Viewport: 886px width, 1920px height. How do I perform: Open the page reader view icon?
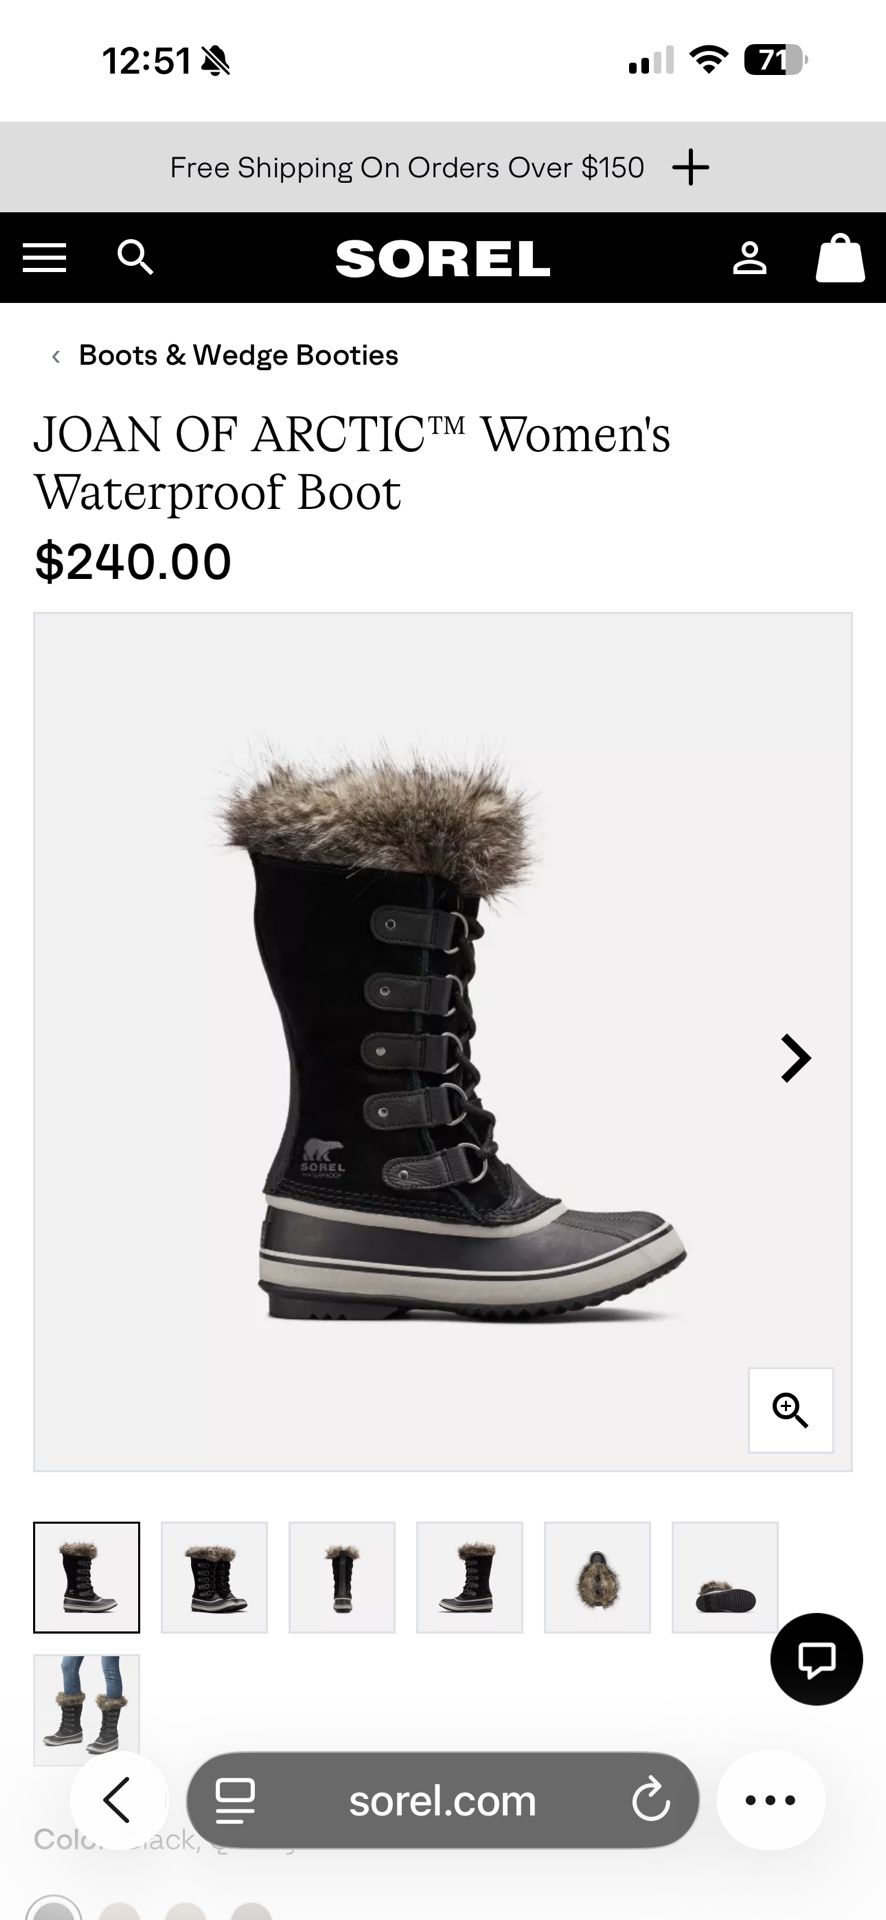[x=236, y=1801]
